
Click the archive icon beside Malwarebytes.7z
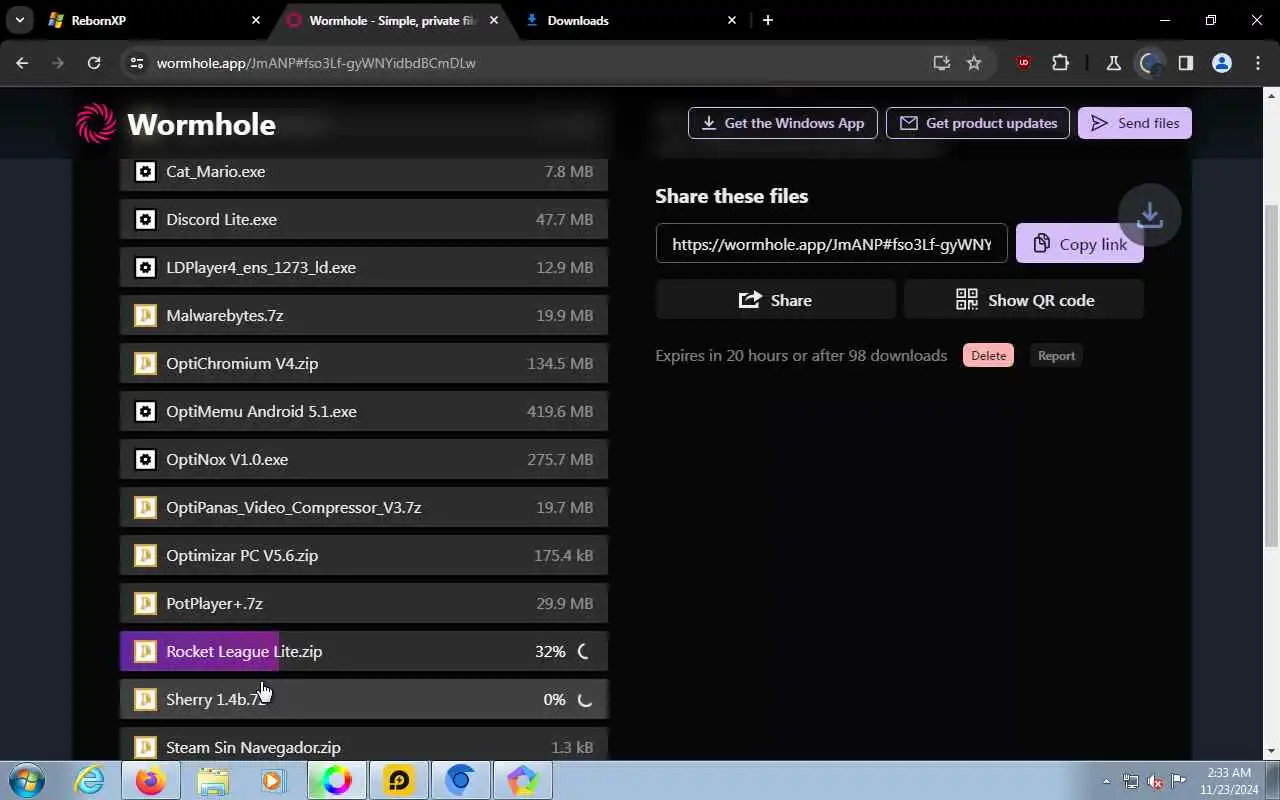145,315
